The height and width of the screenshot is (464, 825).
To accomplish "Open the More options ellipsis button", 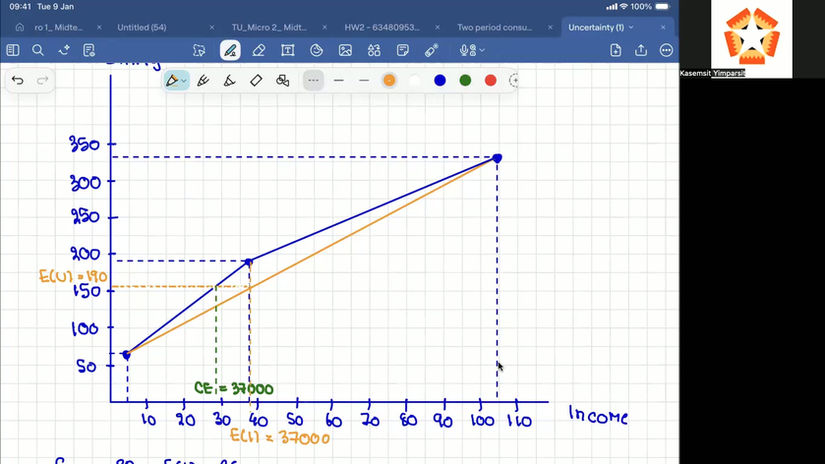I will coord(666,50).
